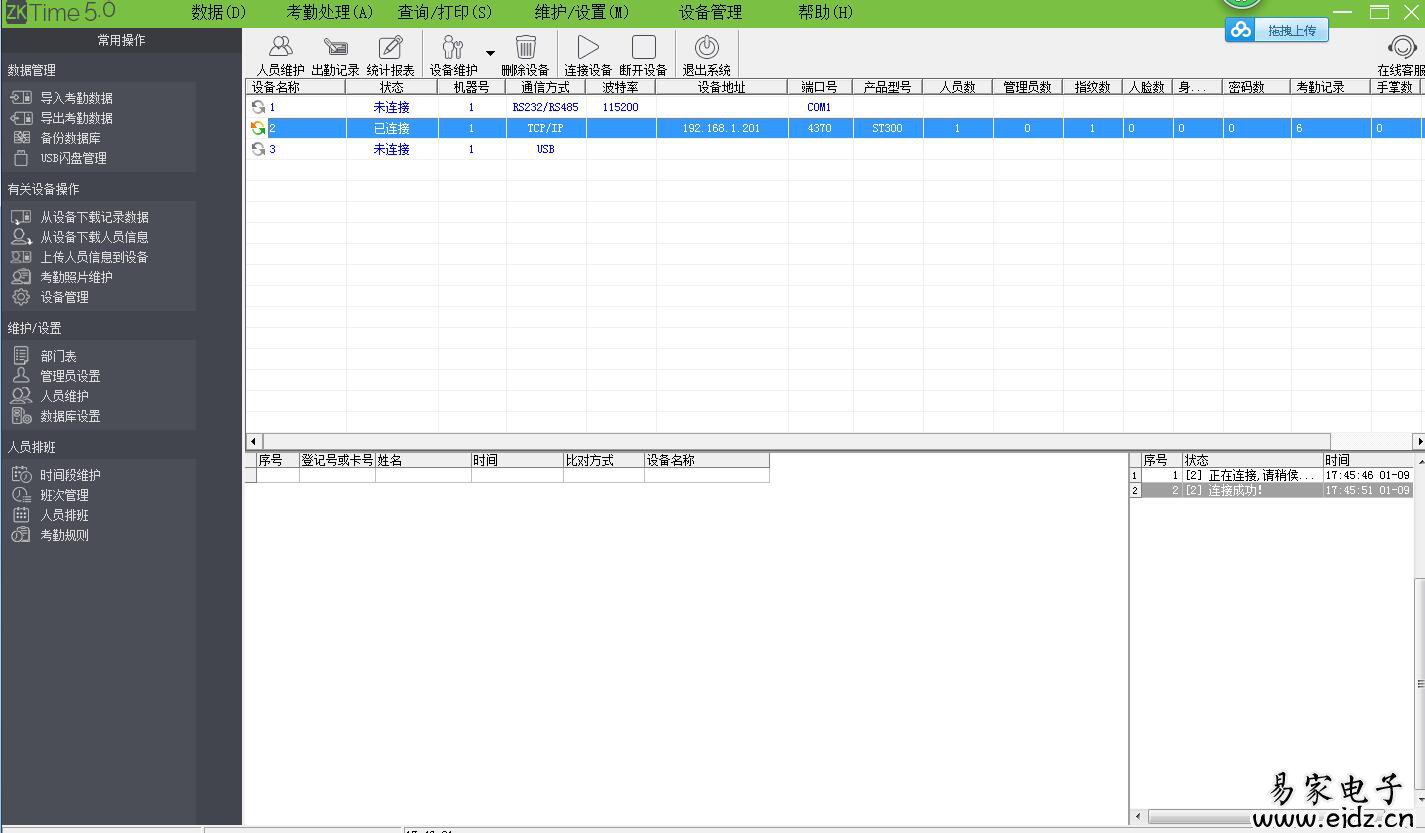Sort by the 通信方式 column header

coord(546,87)
